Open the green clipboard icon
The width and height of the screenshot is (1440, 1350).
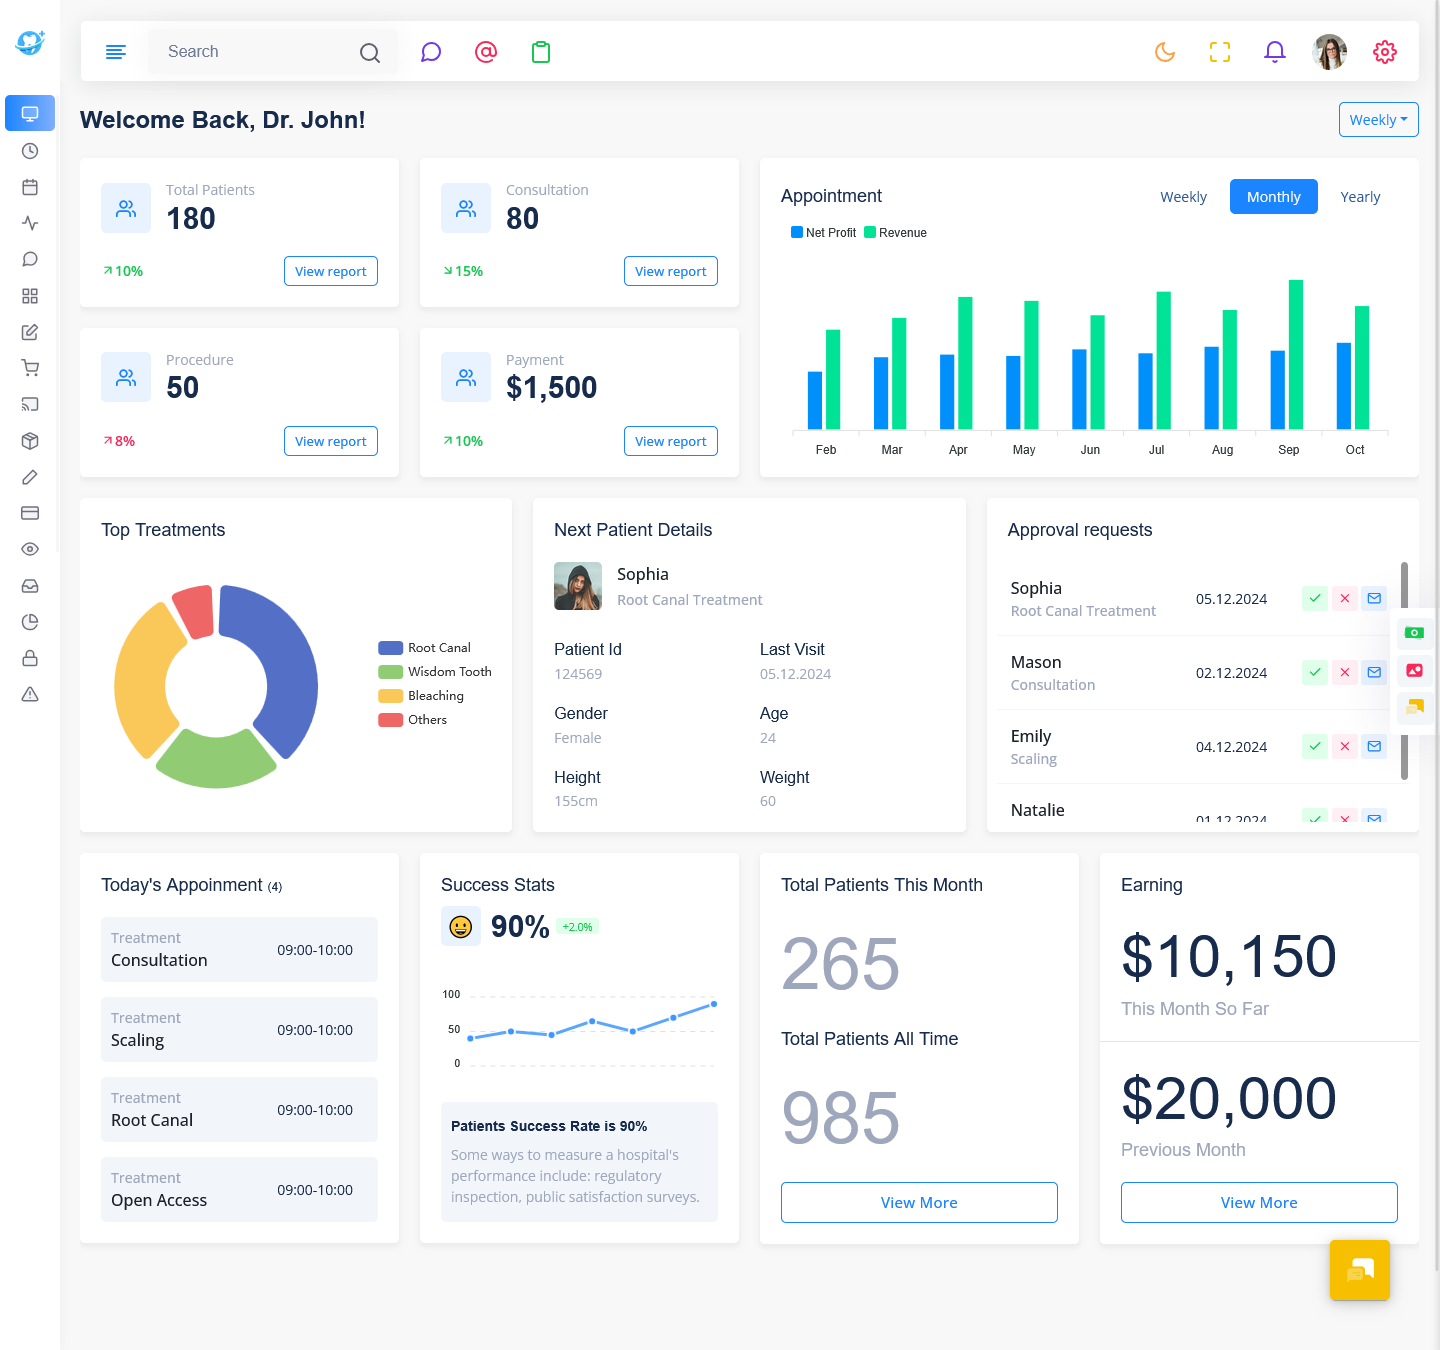[541, 52]
